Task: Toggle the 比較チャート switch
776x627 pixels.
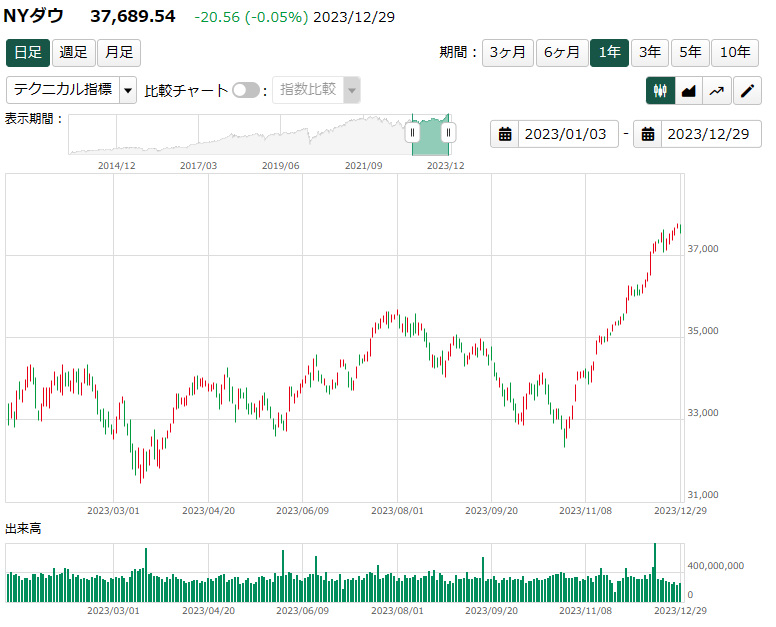Action: pyautogui.click(x=245, y=90)
